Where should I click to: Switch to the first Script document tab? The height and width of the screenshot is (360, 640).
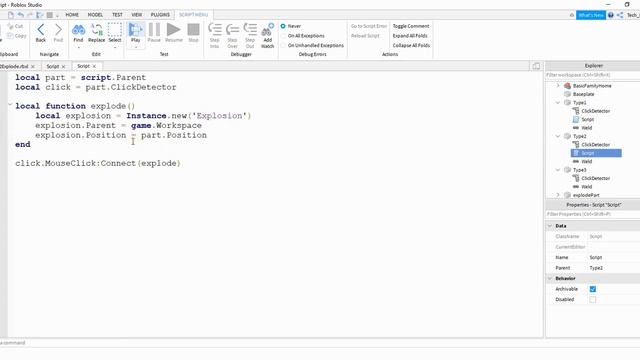click(52, 66)
